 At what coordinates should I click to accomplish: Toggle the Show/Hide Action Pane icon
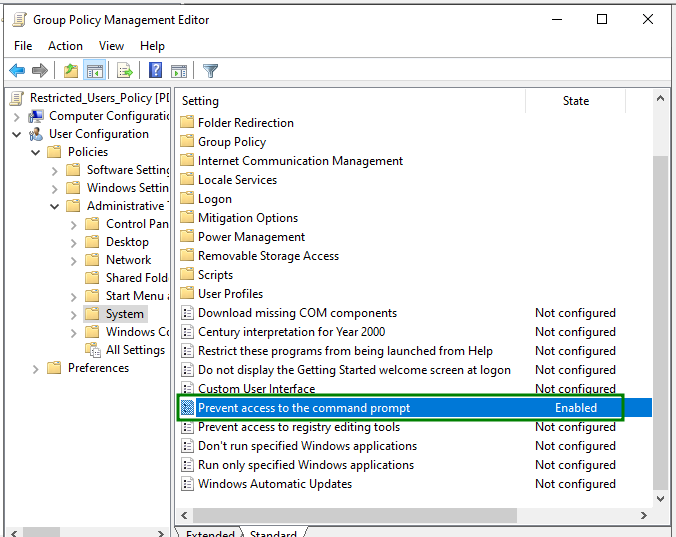[x=179, y=70]
